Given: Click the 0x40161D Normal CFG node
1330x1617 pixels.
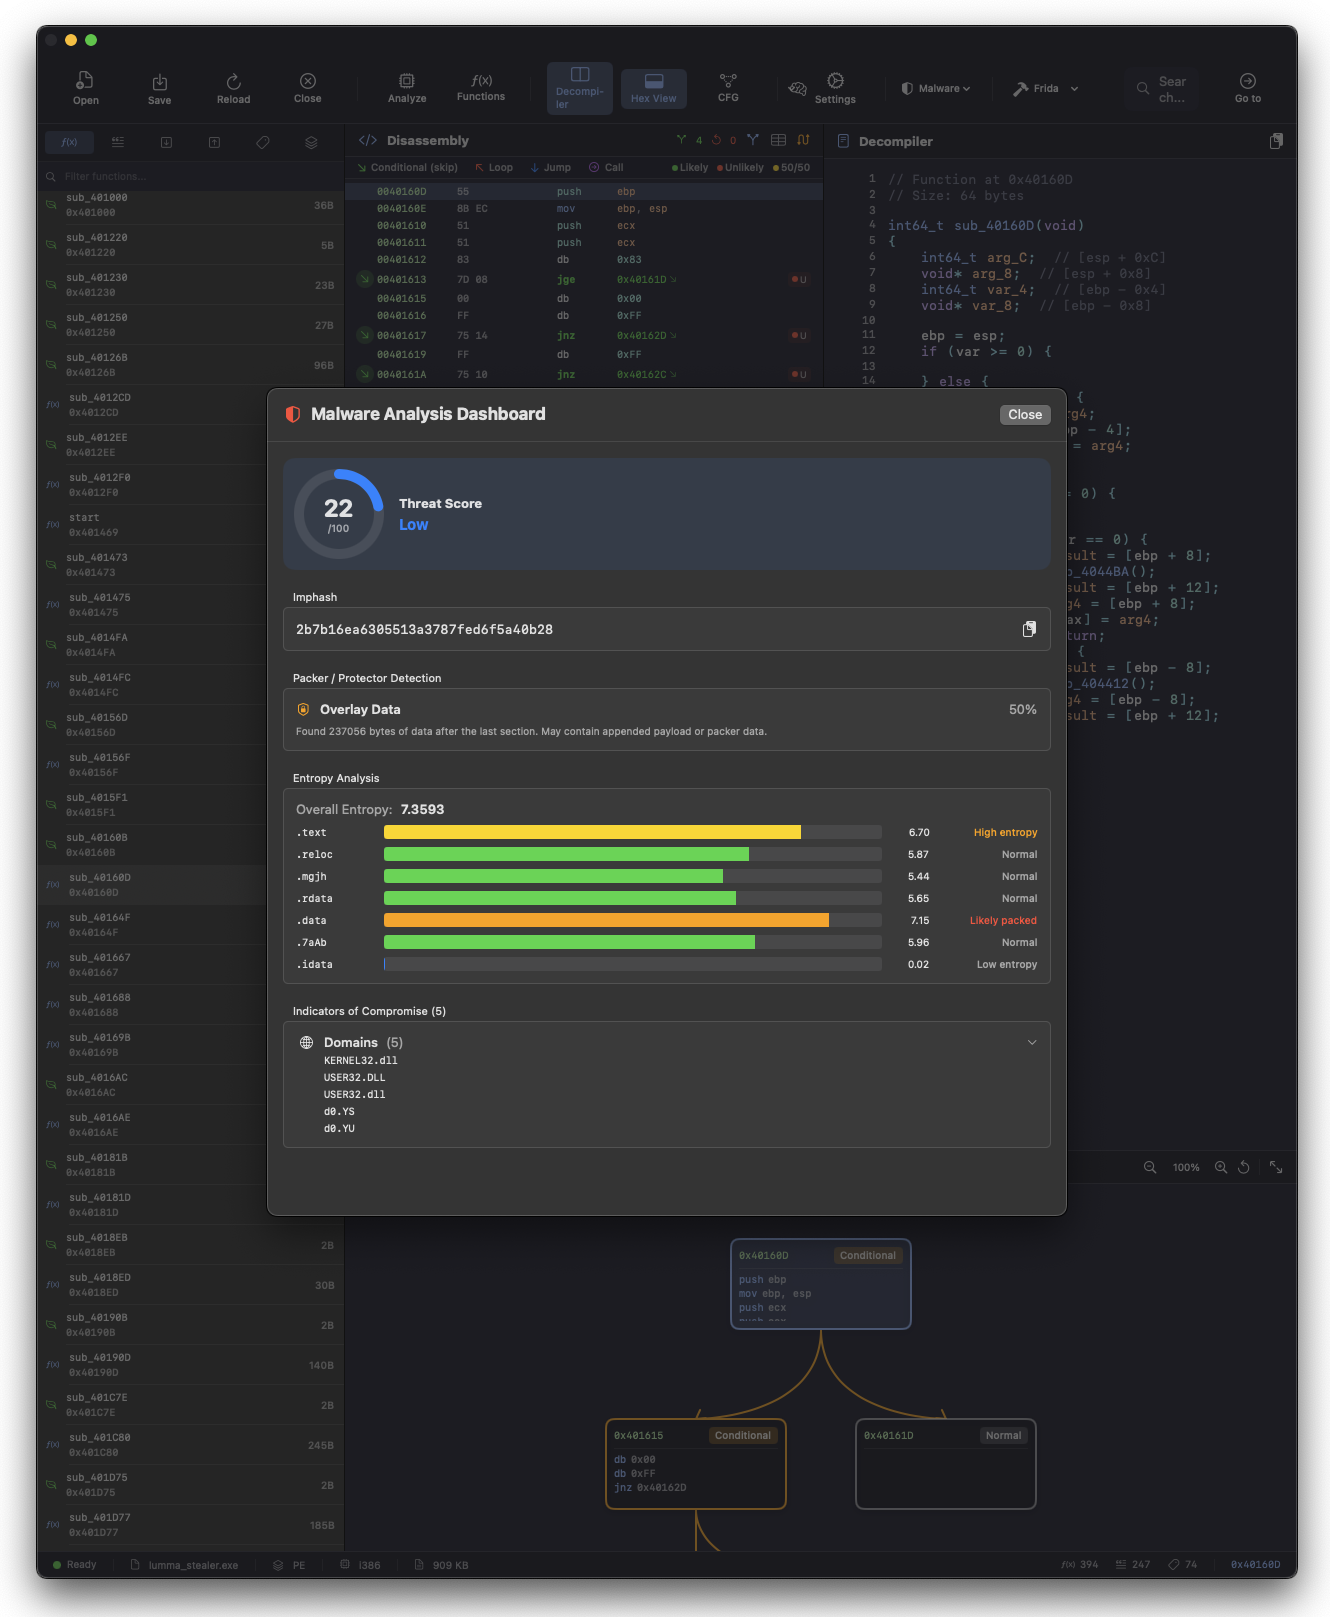Looking at the screenshot, I should pos(946,1464).
